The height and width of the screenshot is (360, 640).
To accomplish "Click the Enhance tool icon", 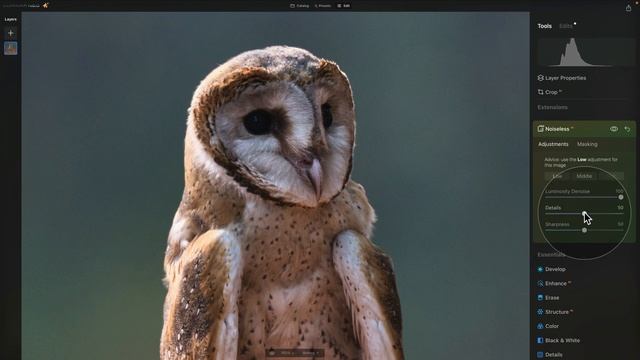I will tap(540, 284).
